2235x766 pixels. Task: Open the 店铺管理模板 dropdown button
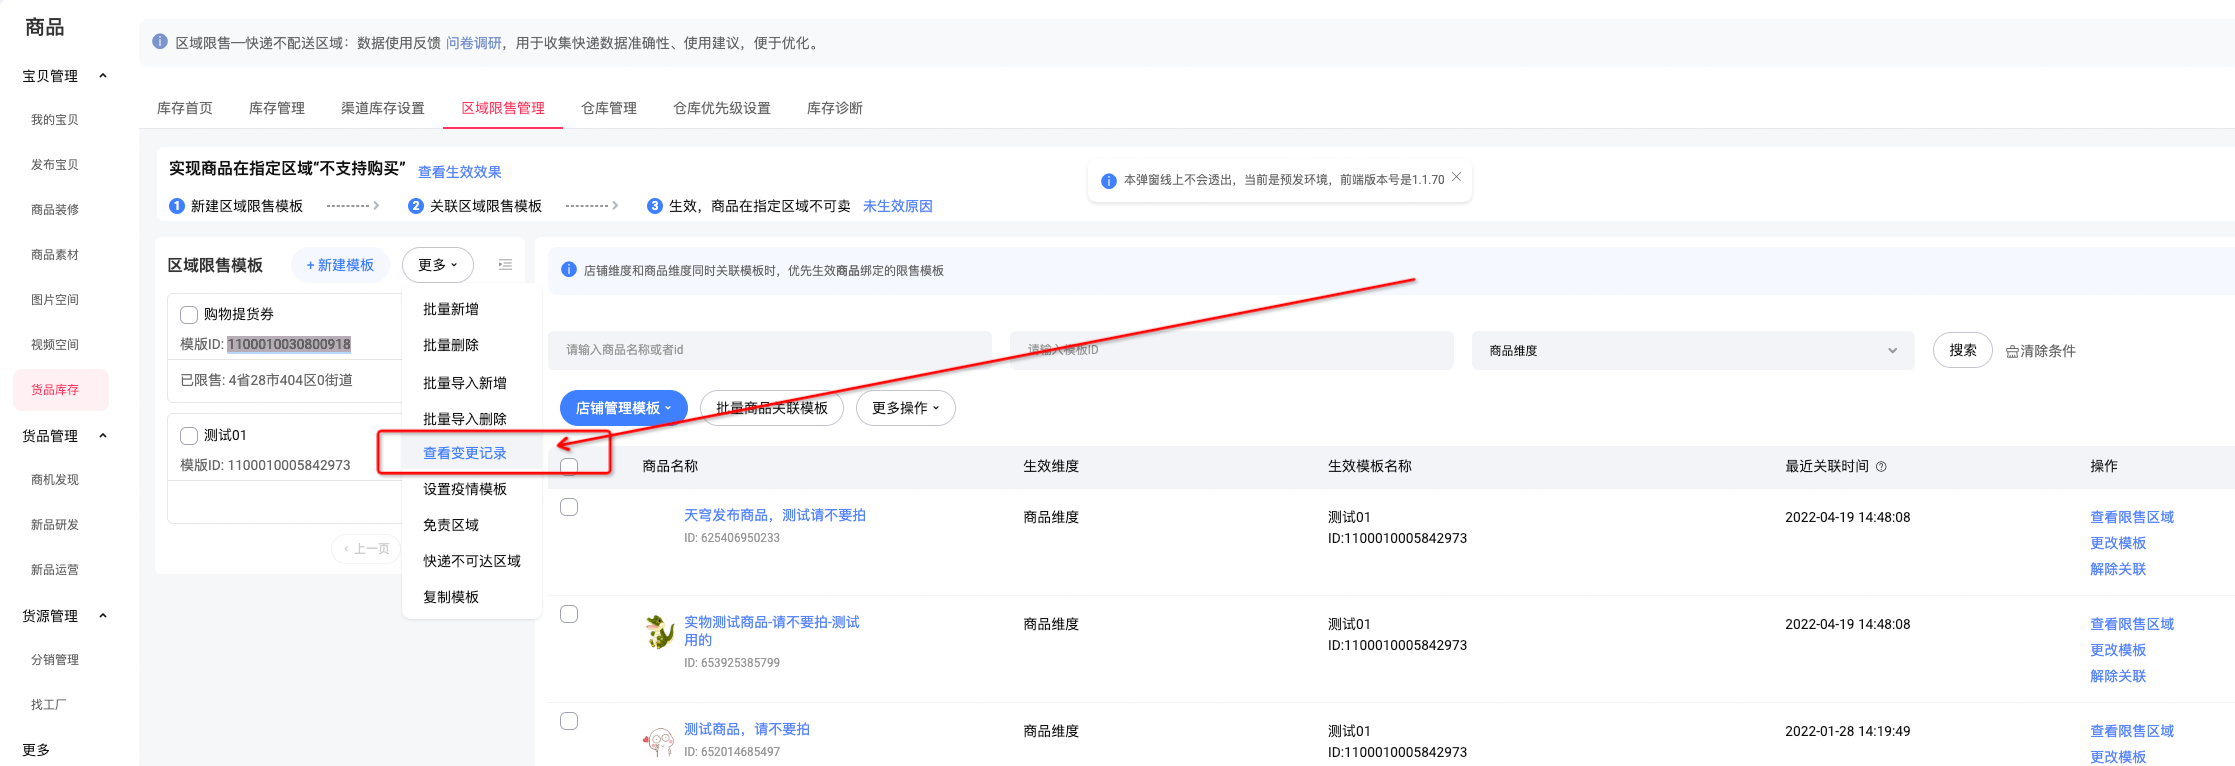(624, 408)
